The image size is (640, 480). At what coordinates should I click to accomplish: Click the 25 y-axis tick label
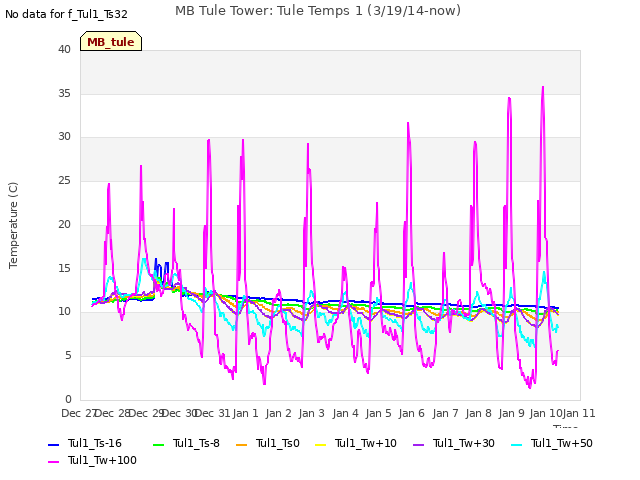pyautogui.click(x=64, y=180)
